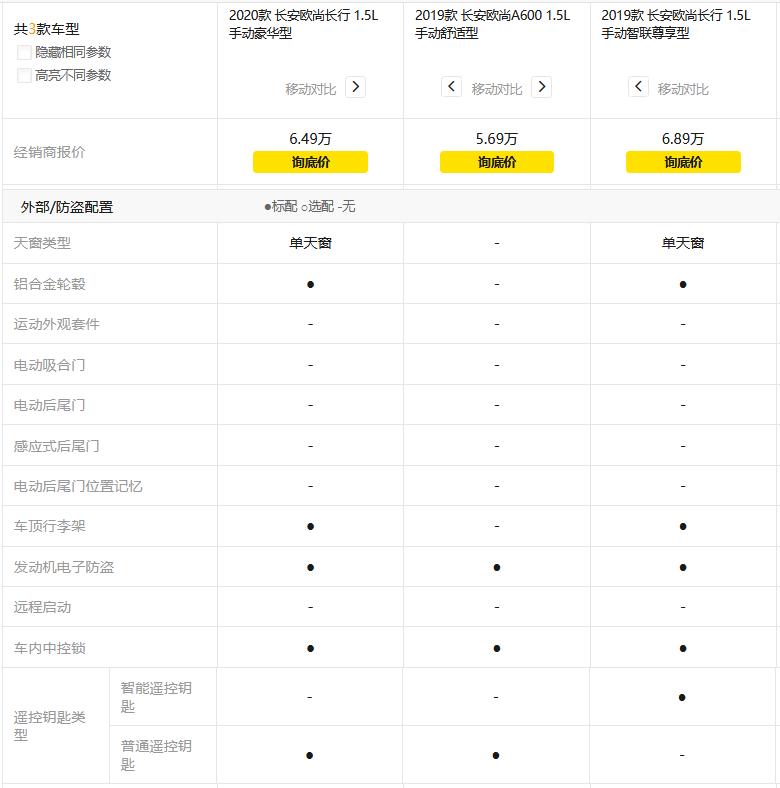Click 单天窗 value for 2020款 手动豪华型
The image size is (780, 788).
(311, 243)
